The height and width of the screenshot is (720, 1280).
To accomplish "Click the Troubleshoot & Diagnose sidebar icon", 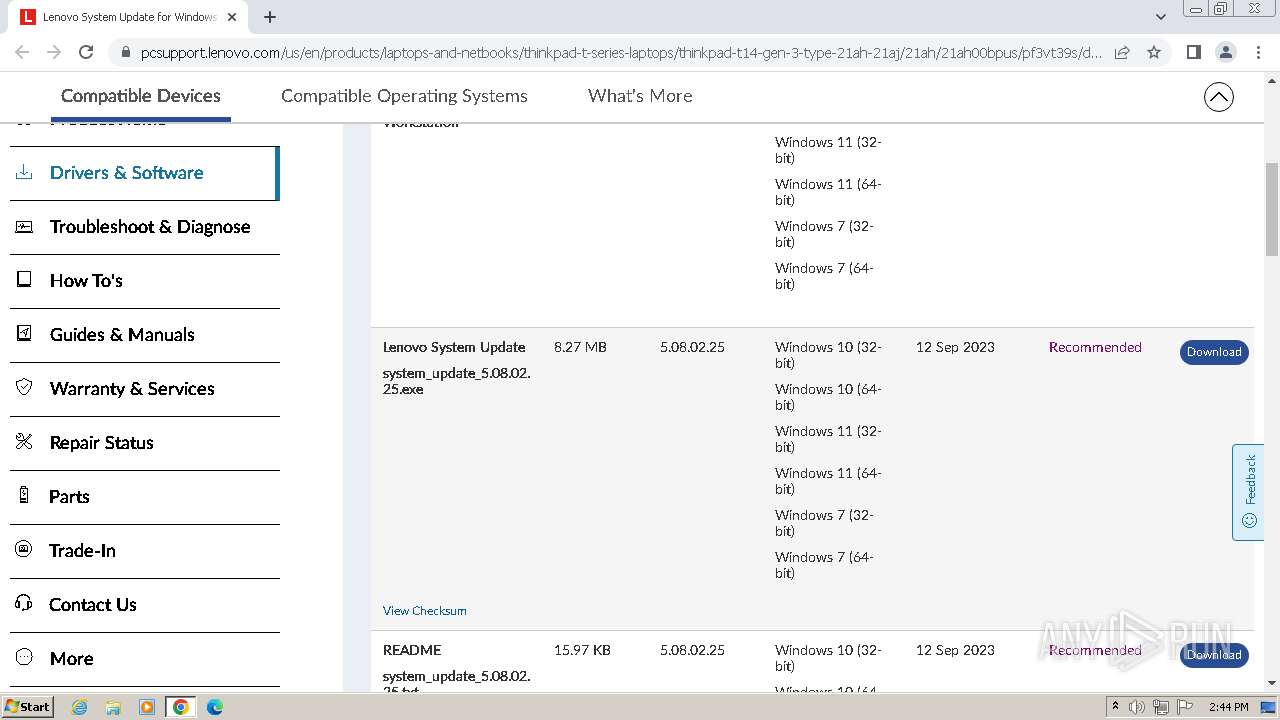I will pyautogui.click(x=24, y=226).
